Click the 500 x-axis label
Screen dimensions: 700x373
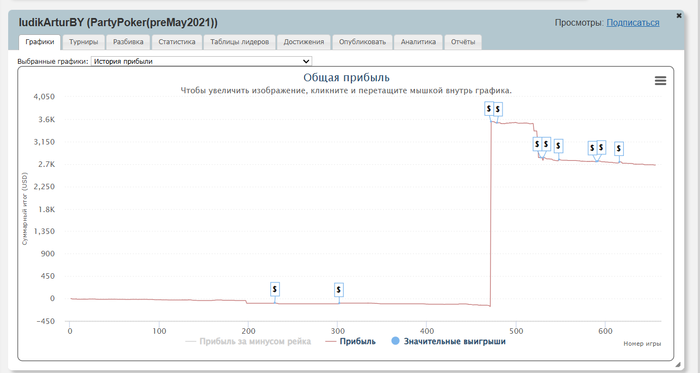(x=516, y=331)
